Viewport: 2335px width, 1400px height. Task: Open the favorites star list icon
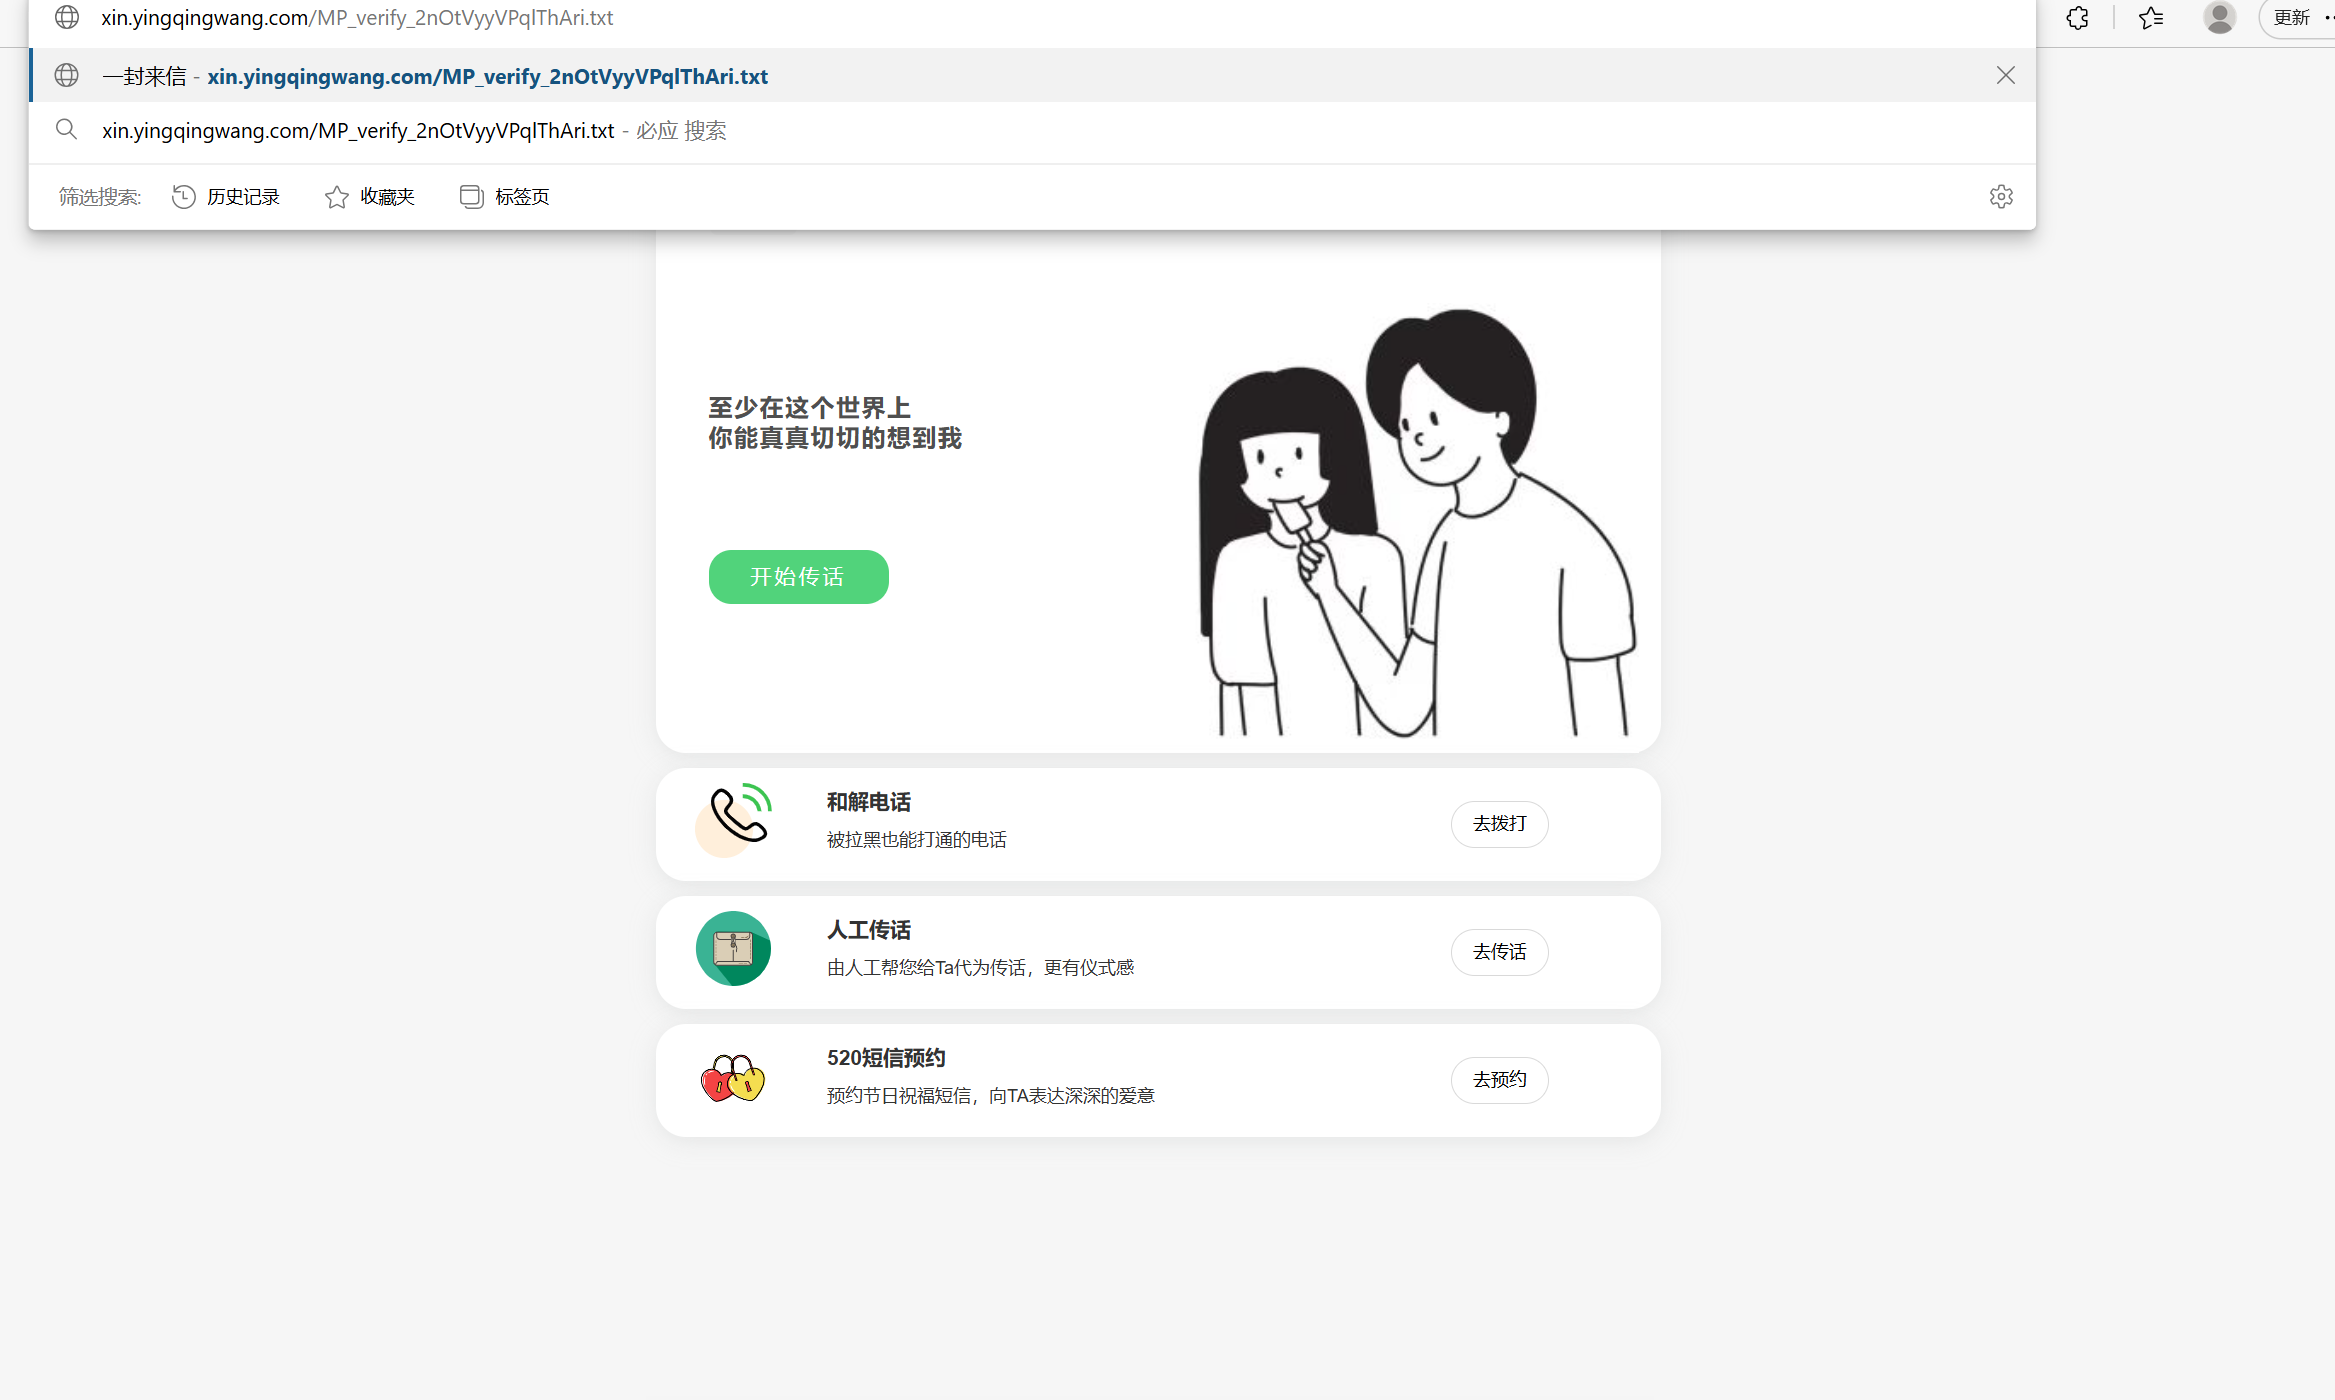[2151, 18]
